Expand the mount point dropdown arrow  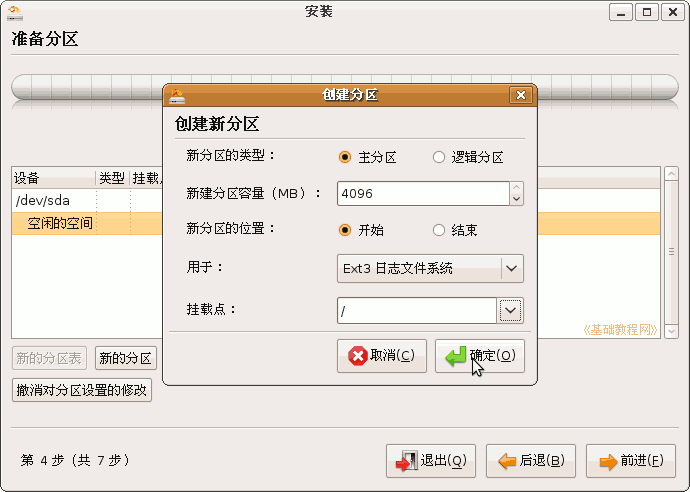[510, 311]
